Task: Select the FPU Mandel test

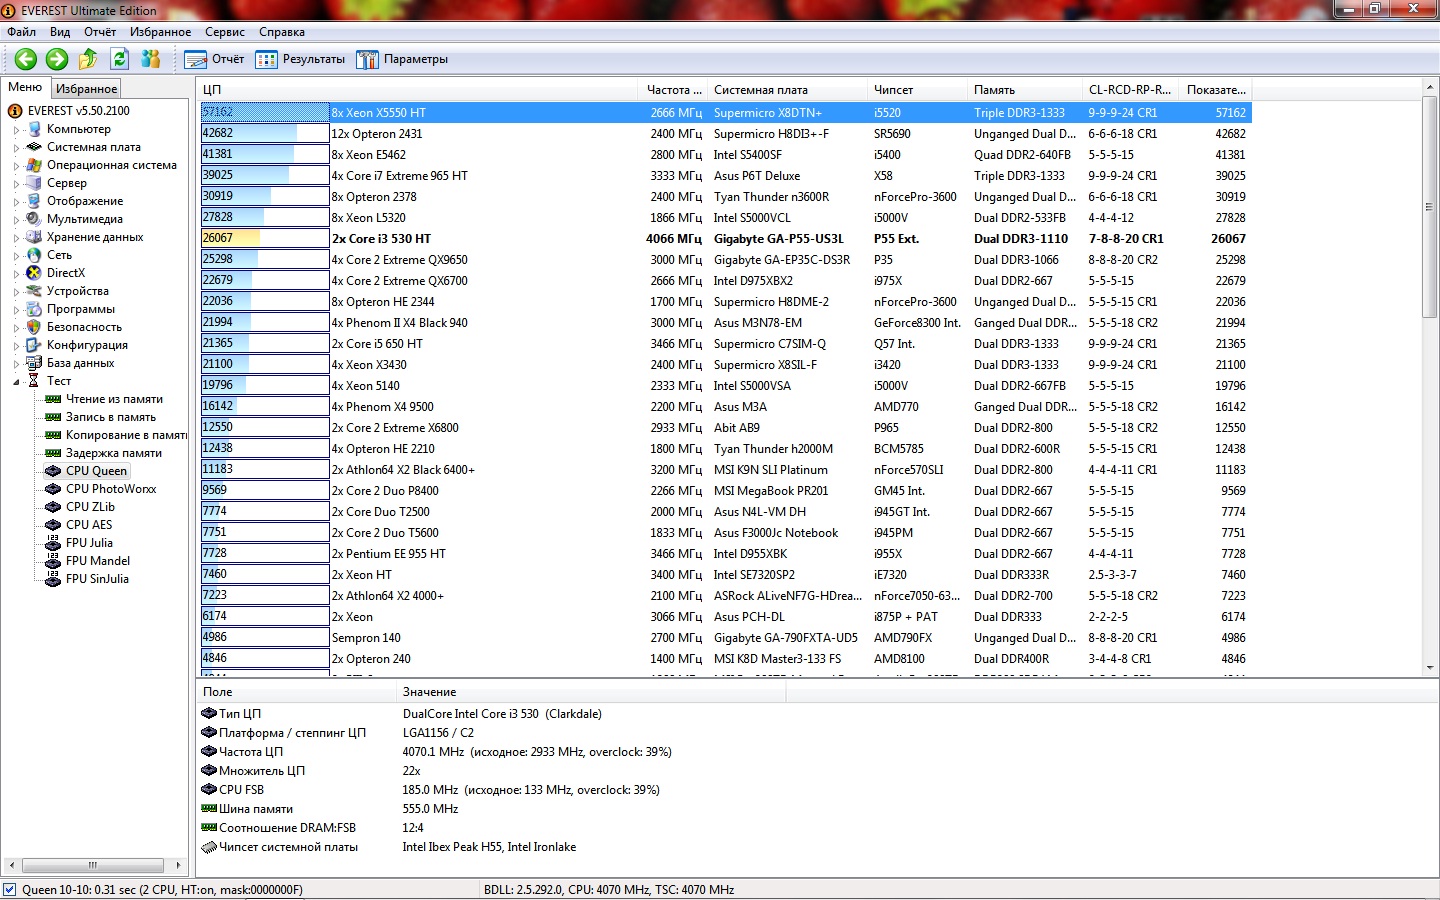Action: tap(98, 561)
